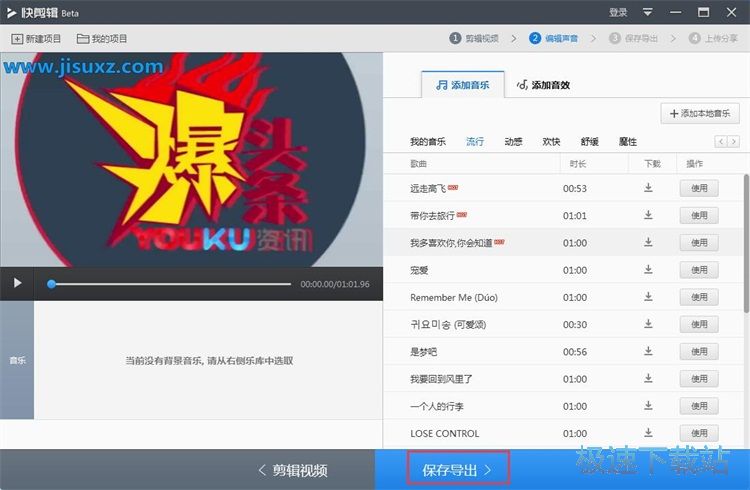Select 欢快 music category

(551, 142)
